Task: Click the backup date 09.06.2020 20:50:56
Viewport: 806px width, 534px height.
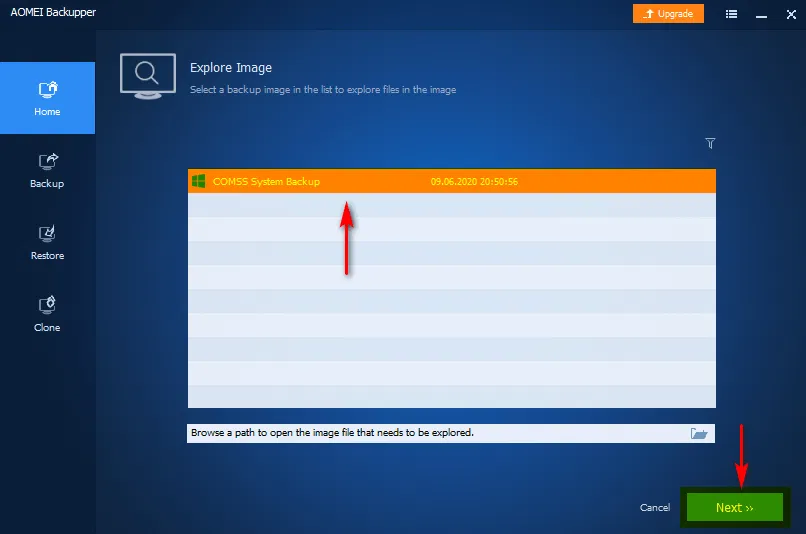Action: pyautogui.click(x=474, y=181)
